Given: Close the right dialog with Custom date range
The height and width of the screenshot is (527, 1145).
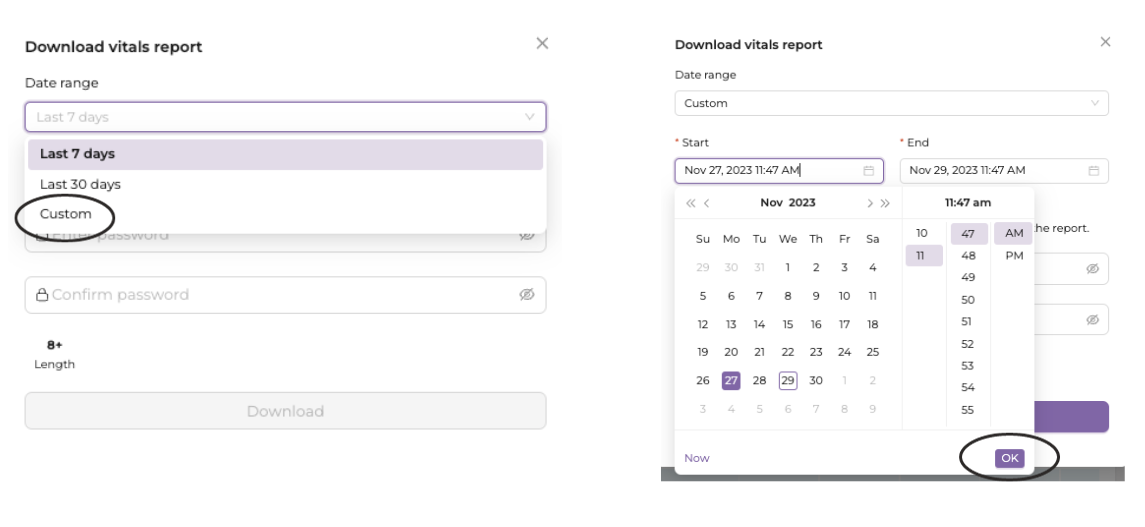Looking at the screenshot, I should click(x=1106, y=42).
